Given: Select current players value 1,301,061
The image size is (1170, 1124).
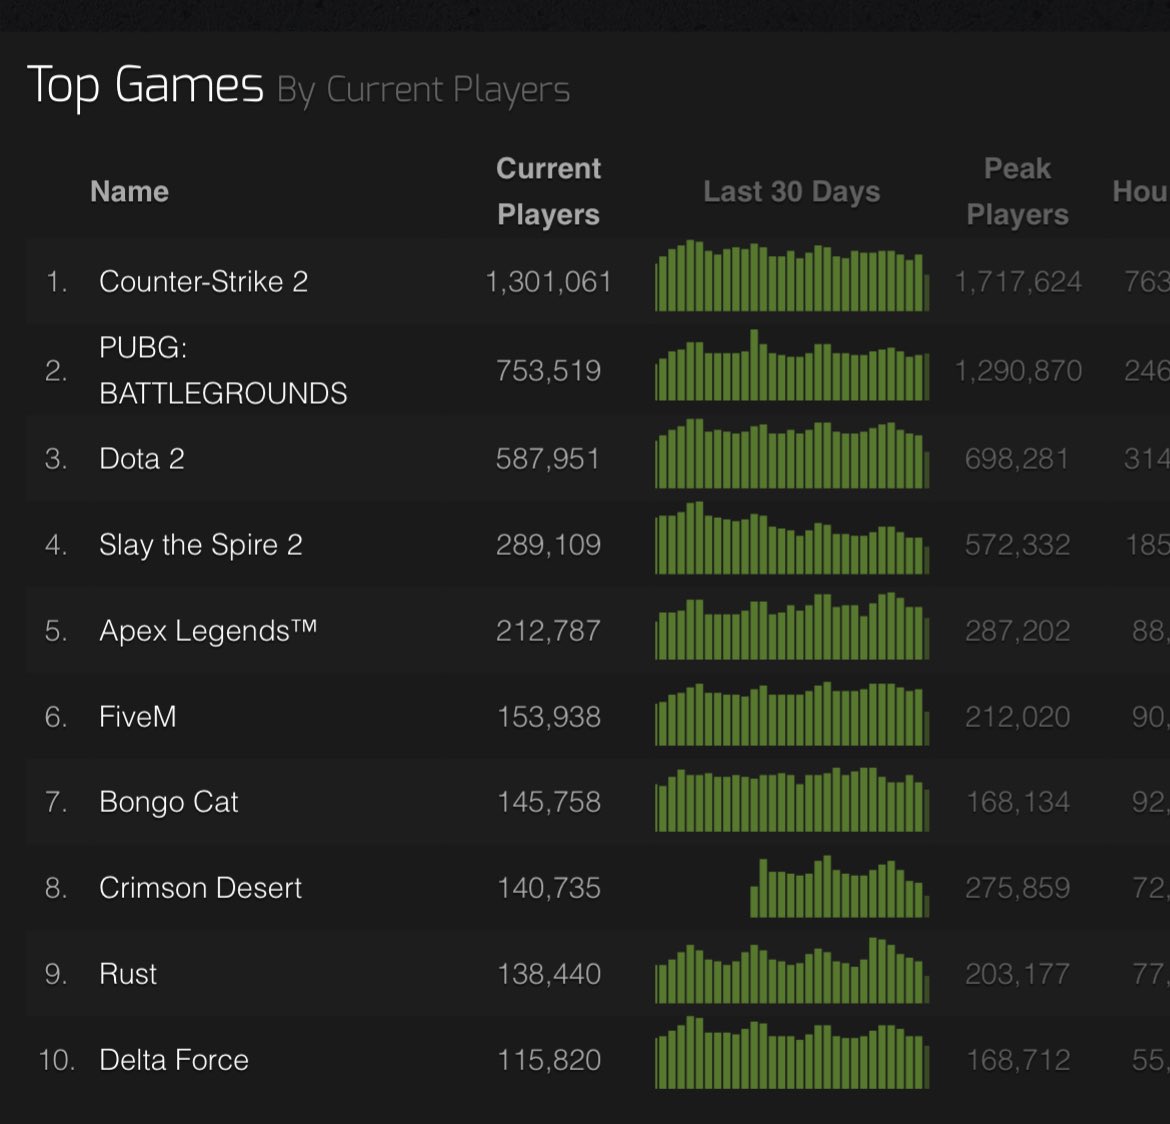Looking at the screenshot, I should (x=548, y=282).
